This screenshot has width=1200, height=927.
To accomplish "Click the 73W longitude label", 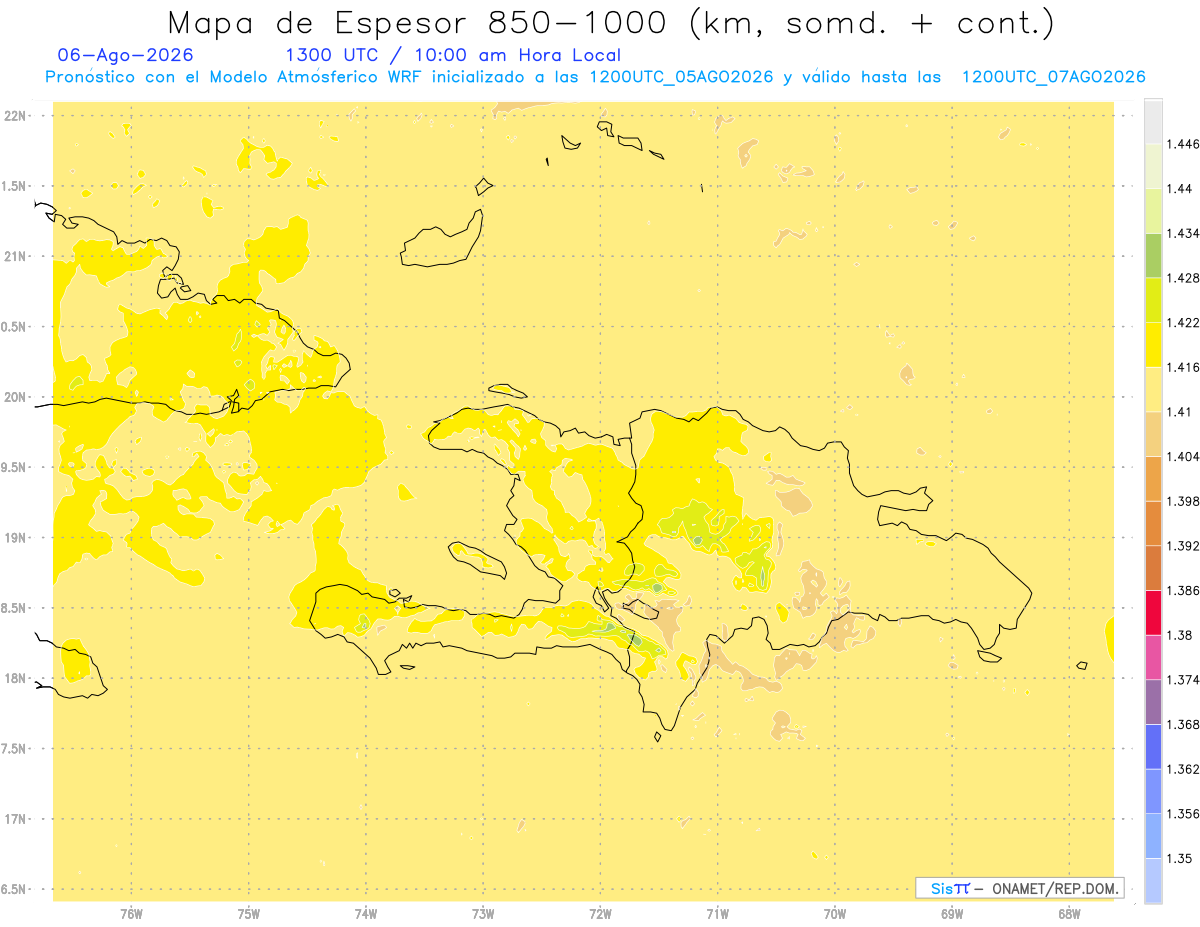I will 483,913.
